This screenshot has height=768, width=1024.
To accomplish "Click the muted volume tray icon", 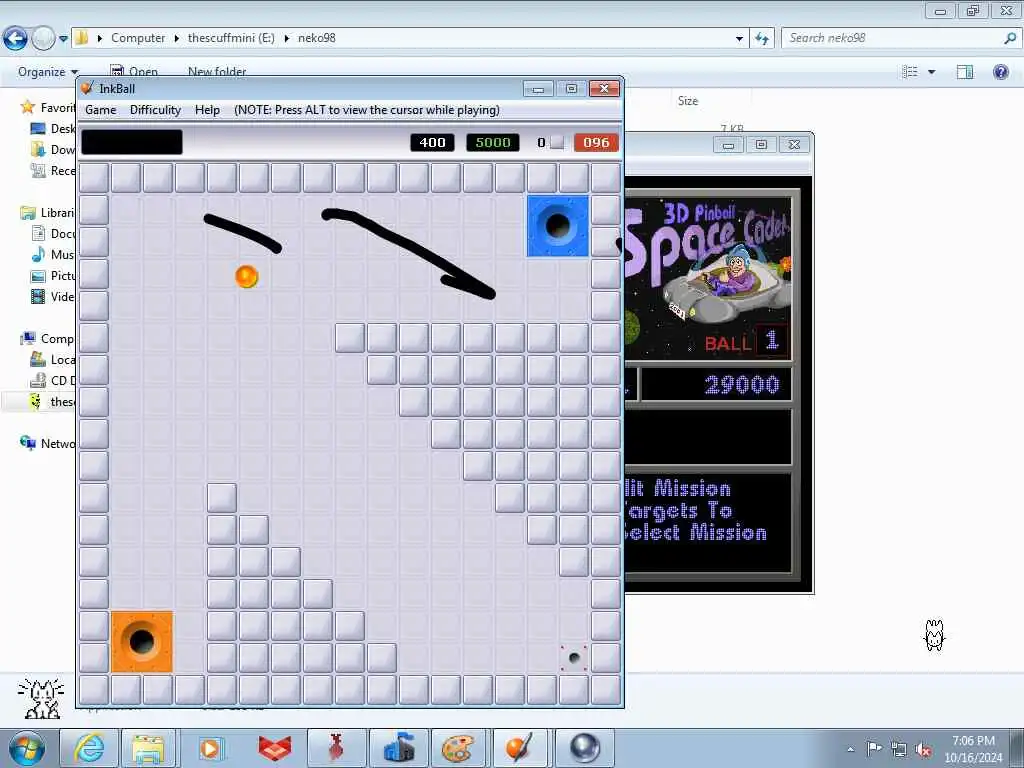I will (x=922, y=749).
